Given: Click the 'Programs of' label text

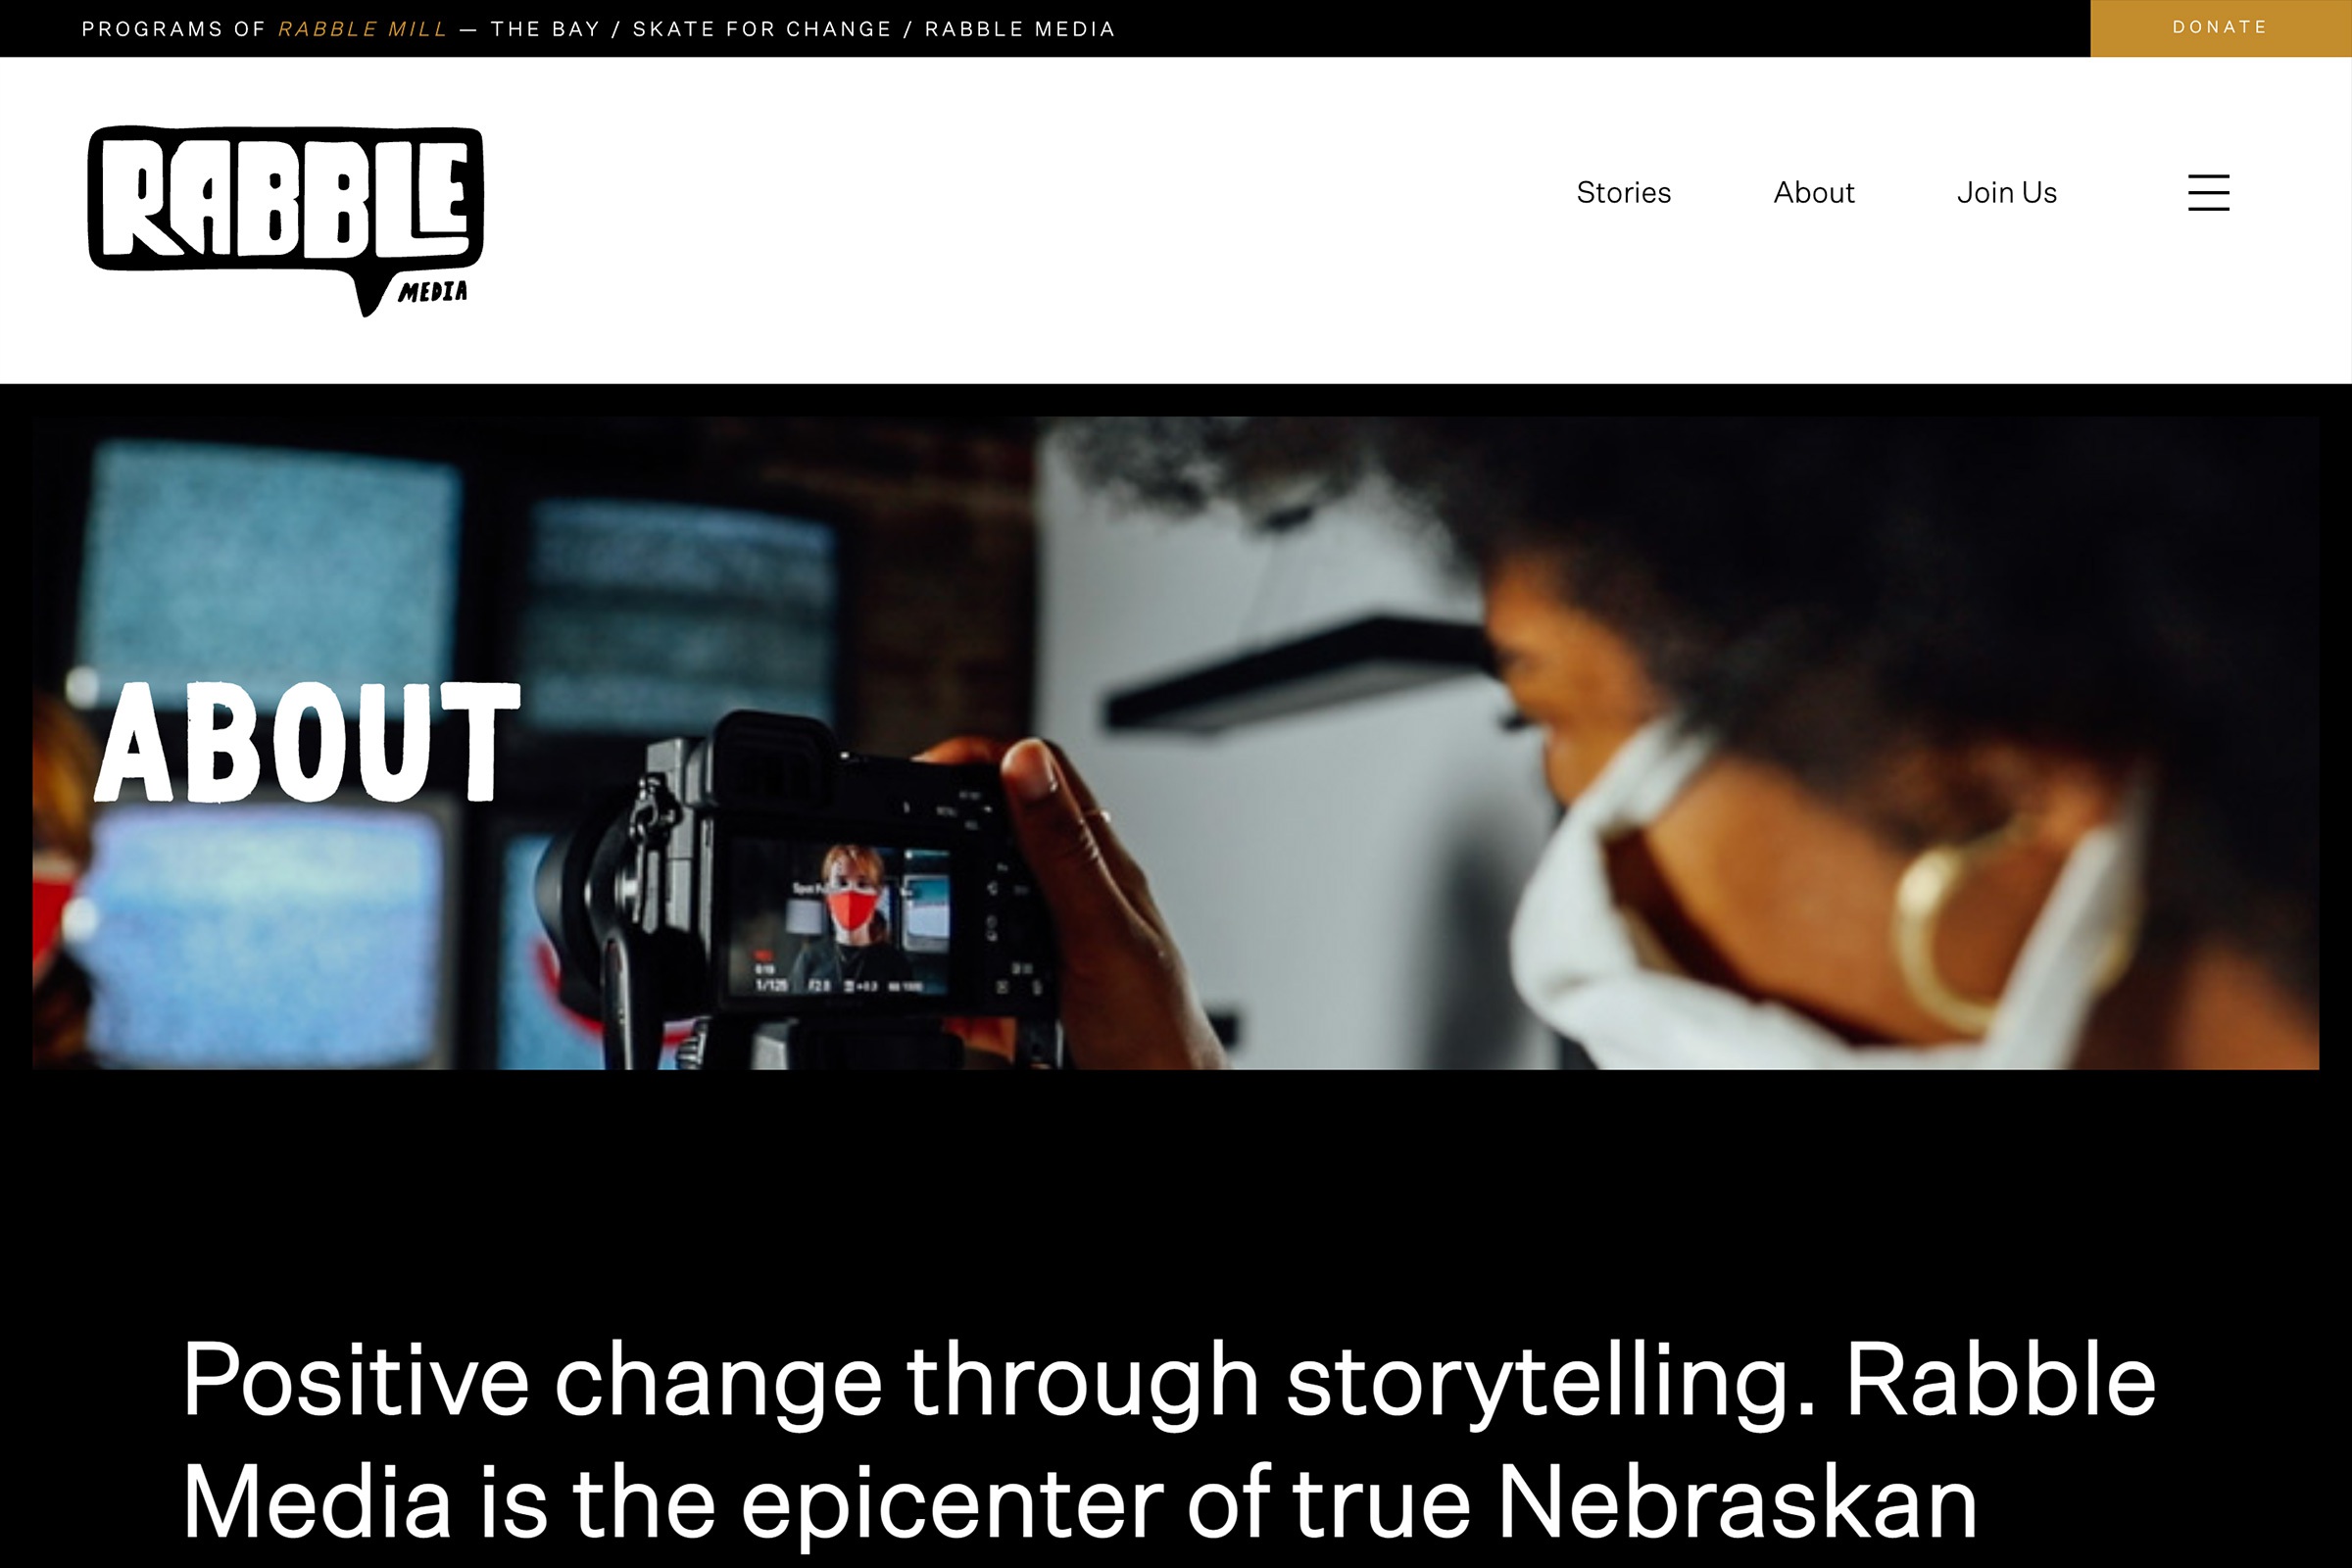Looking at the screenshot, I should pyautogui.click(x=173, y=29).
